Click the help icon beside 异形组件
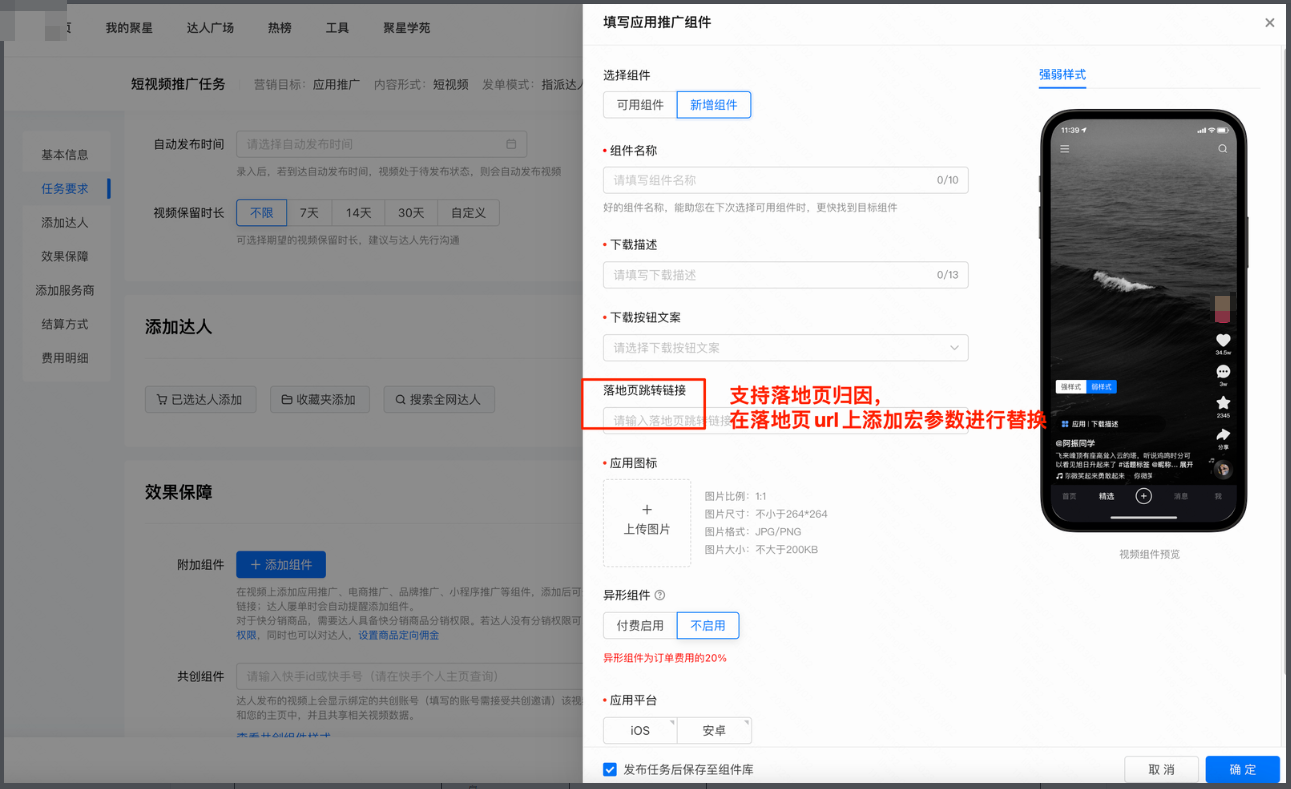 point(659,595)
